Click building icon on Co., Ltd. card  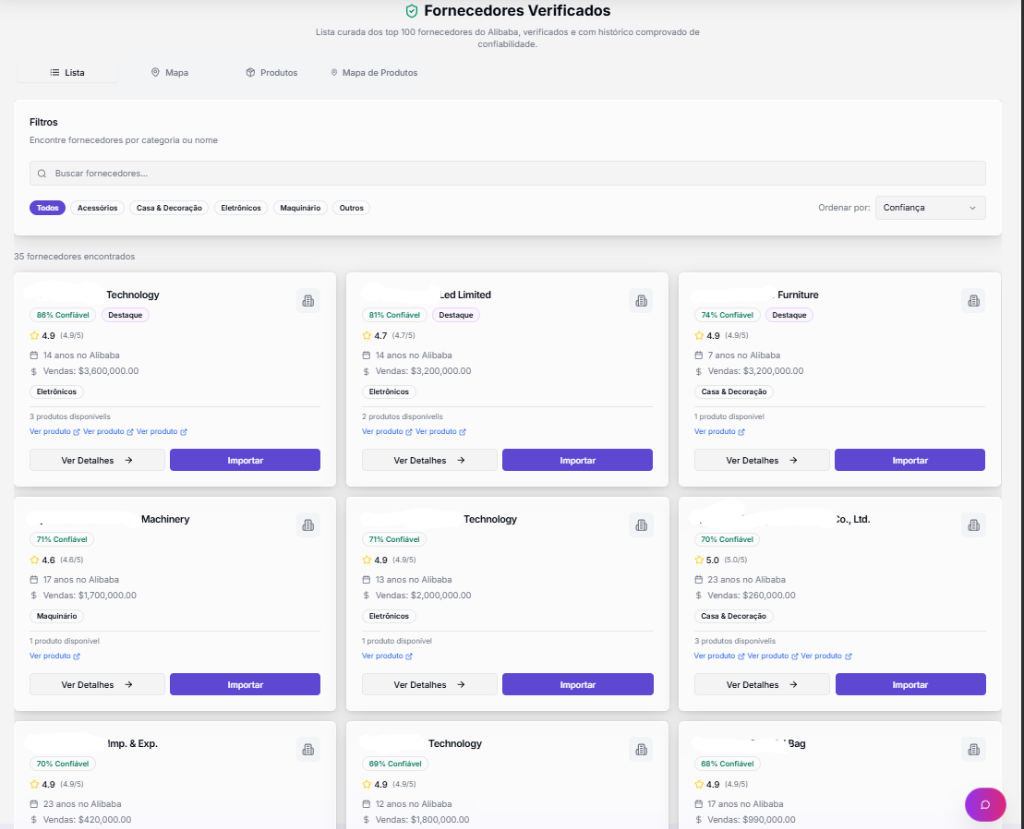[x=973, y=525]
